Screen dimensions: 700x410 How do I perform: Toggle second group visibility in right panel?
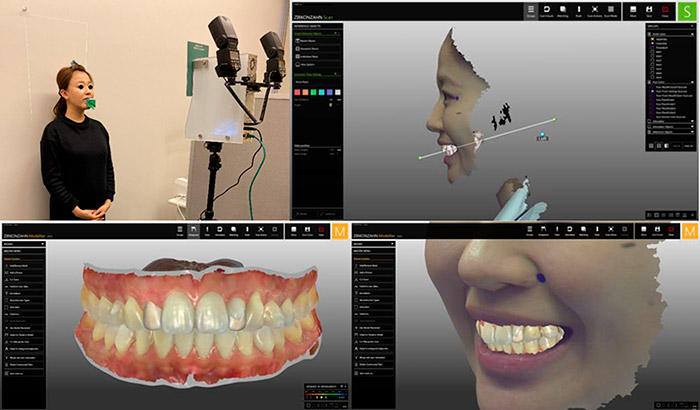pos(652,43)
